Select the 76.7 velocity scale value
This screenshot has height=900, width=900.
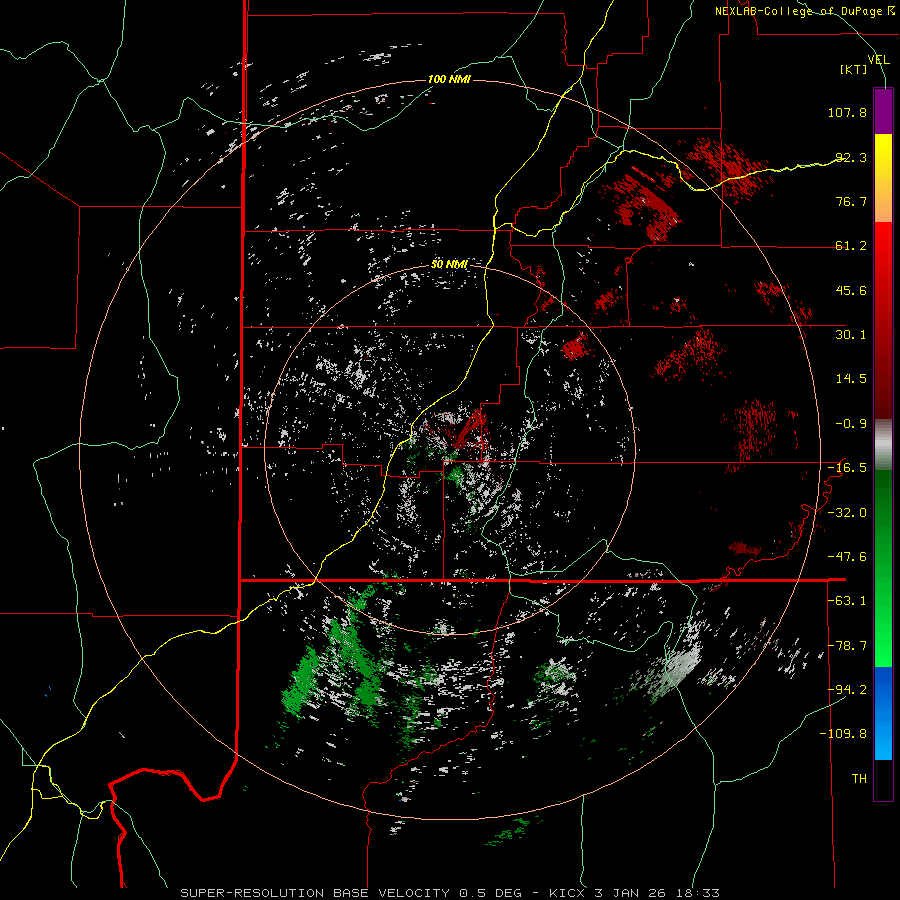851,201
